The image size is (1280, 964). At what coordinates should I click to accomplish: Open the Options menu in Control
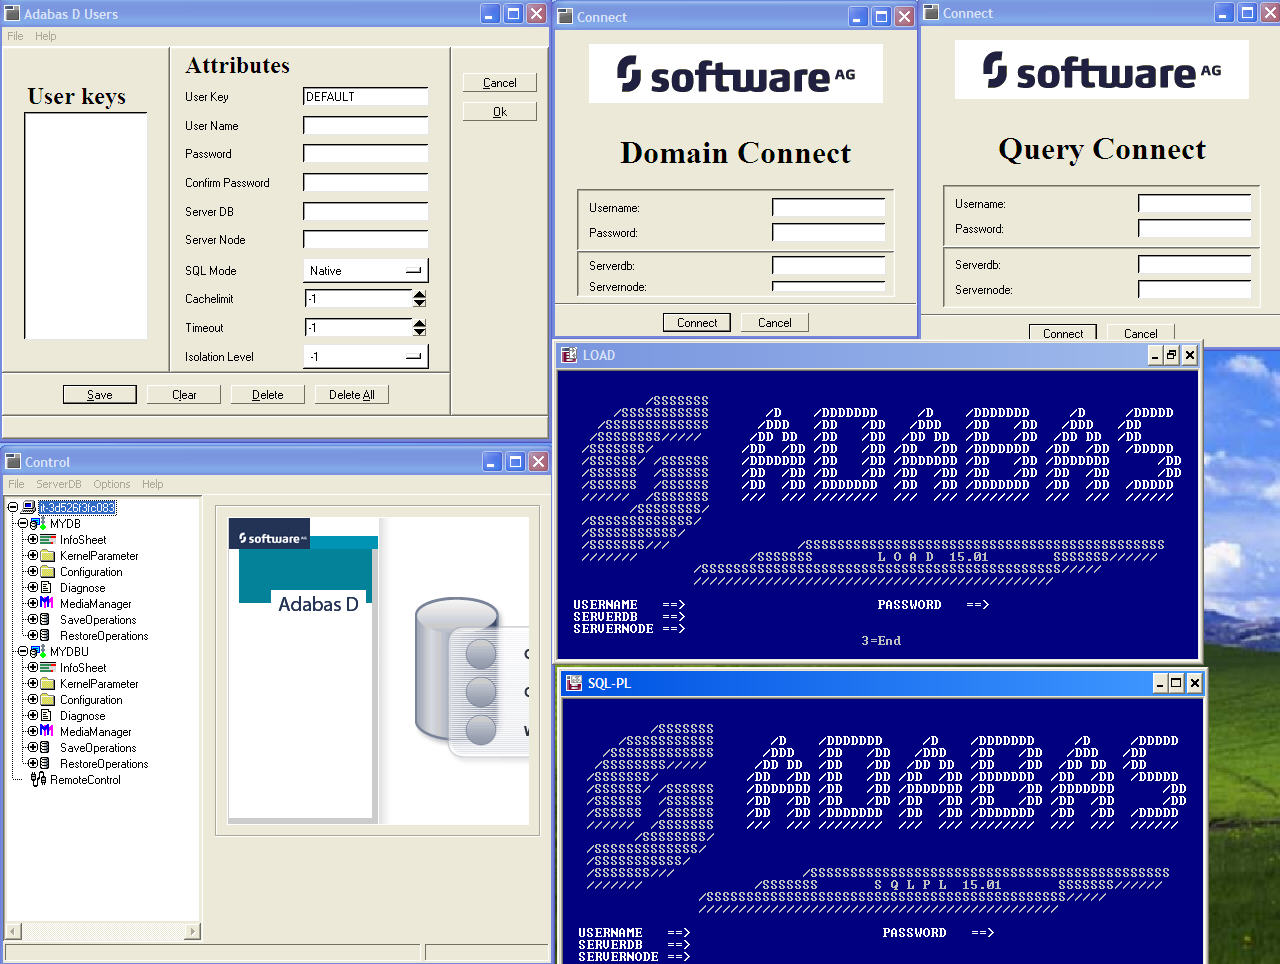tap(112, 484)
